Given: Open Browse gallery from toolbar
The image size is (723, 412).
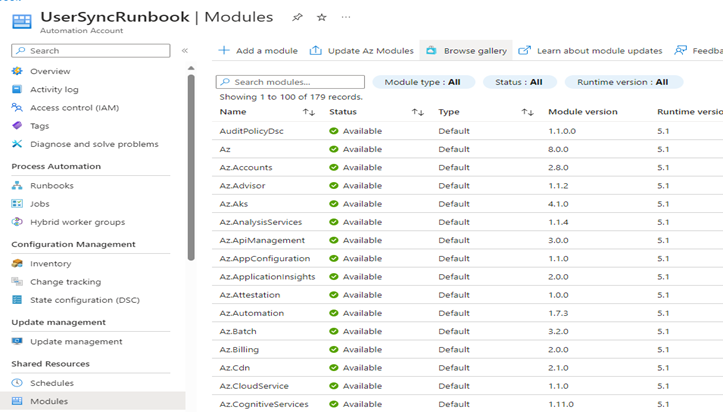Looking at the screenshot, I should (x=466, y=50).
